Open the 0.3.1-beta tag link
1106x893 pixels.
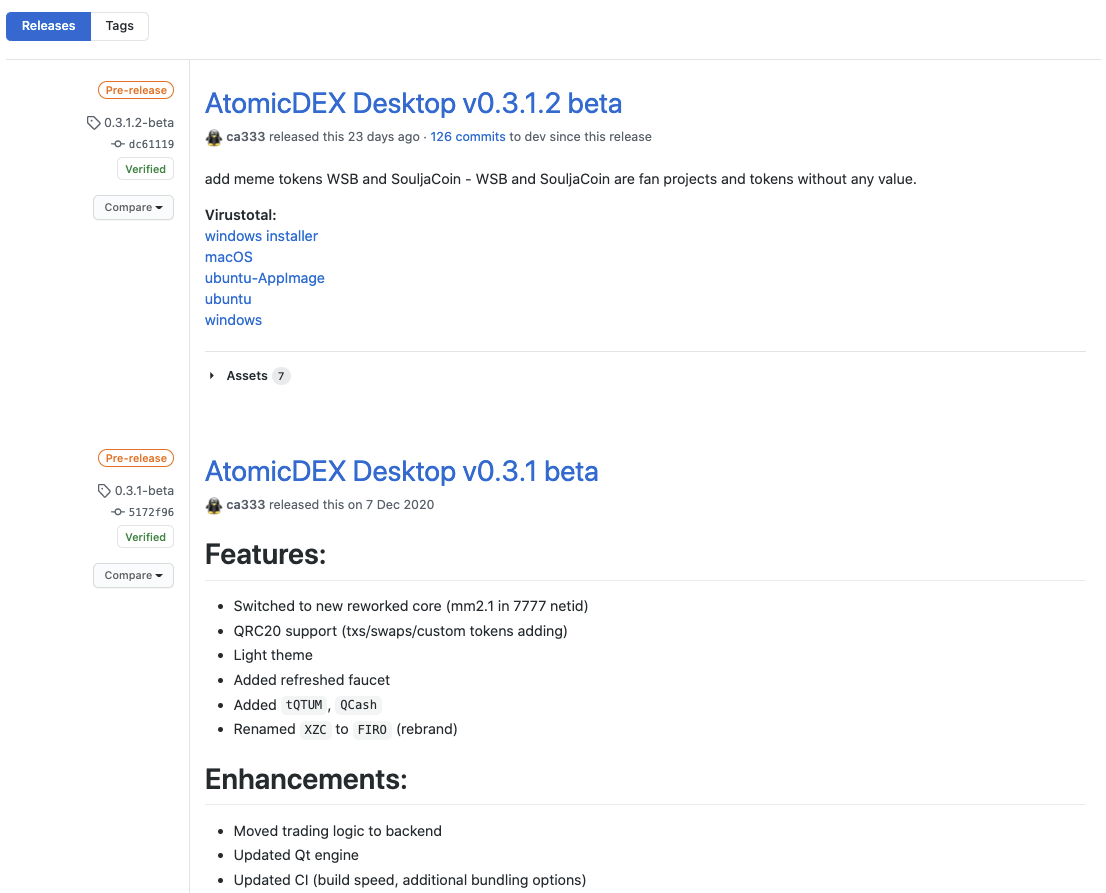[145, 491]
